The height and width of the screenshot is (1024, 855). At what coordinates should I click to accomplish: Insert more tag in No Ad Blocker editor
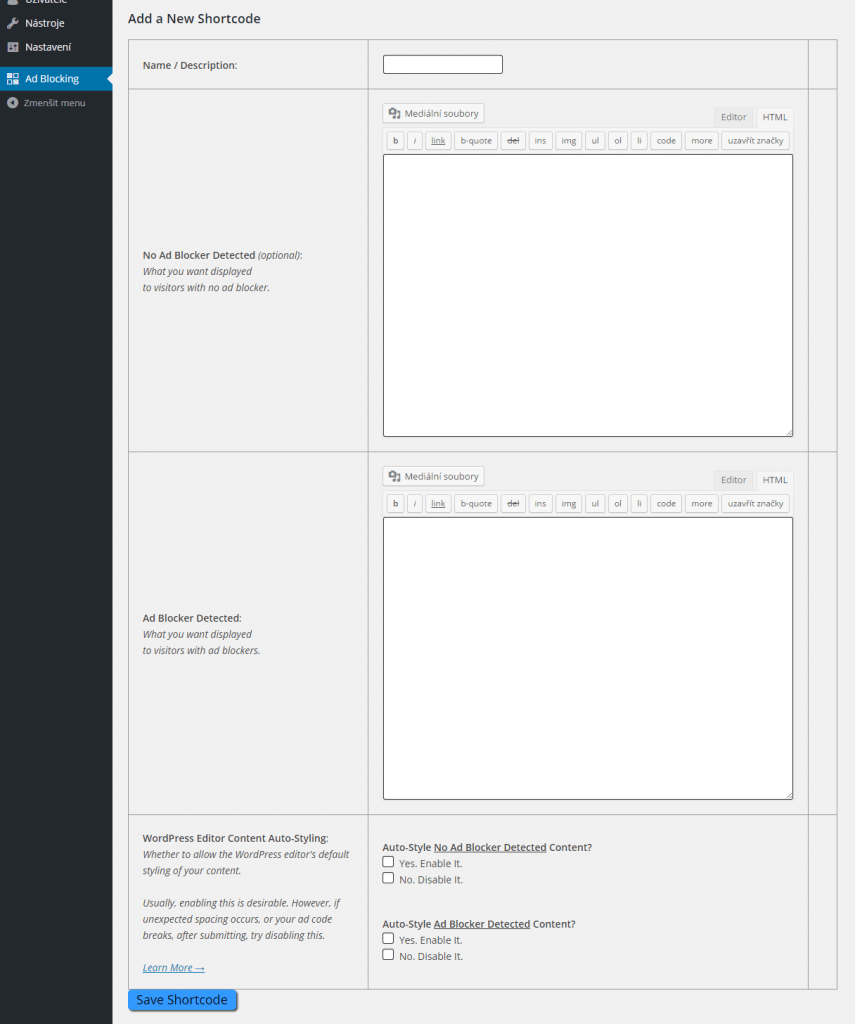pos(702,140)
